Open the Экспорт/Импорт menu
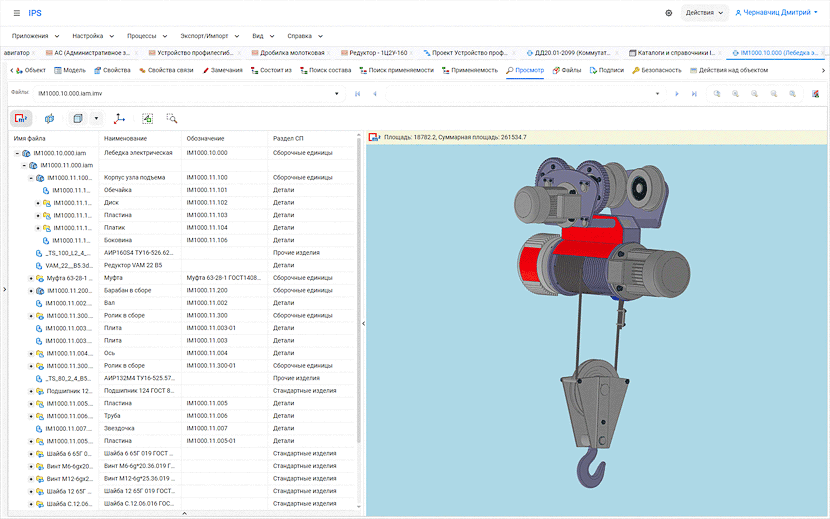 206,35
